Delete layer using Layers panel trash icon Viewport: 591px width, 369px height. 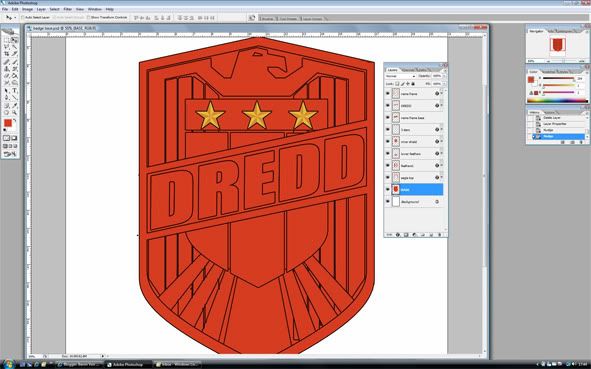pyautogui.click(x=439, y=234)
